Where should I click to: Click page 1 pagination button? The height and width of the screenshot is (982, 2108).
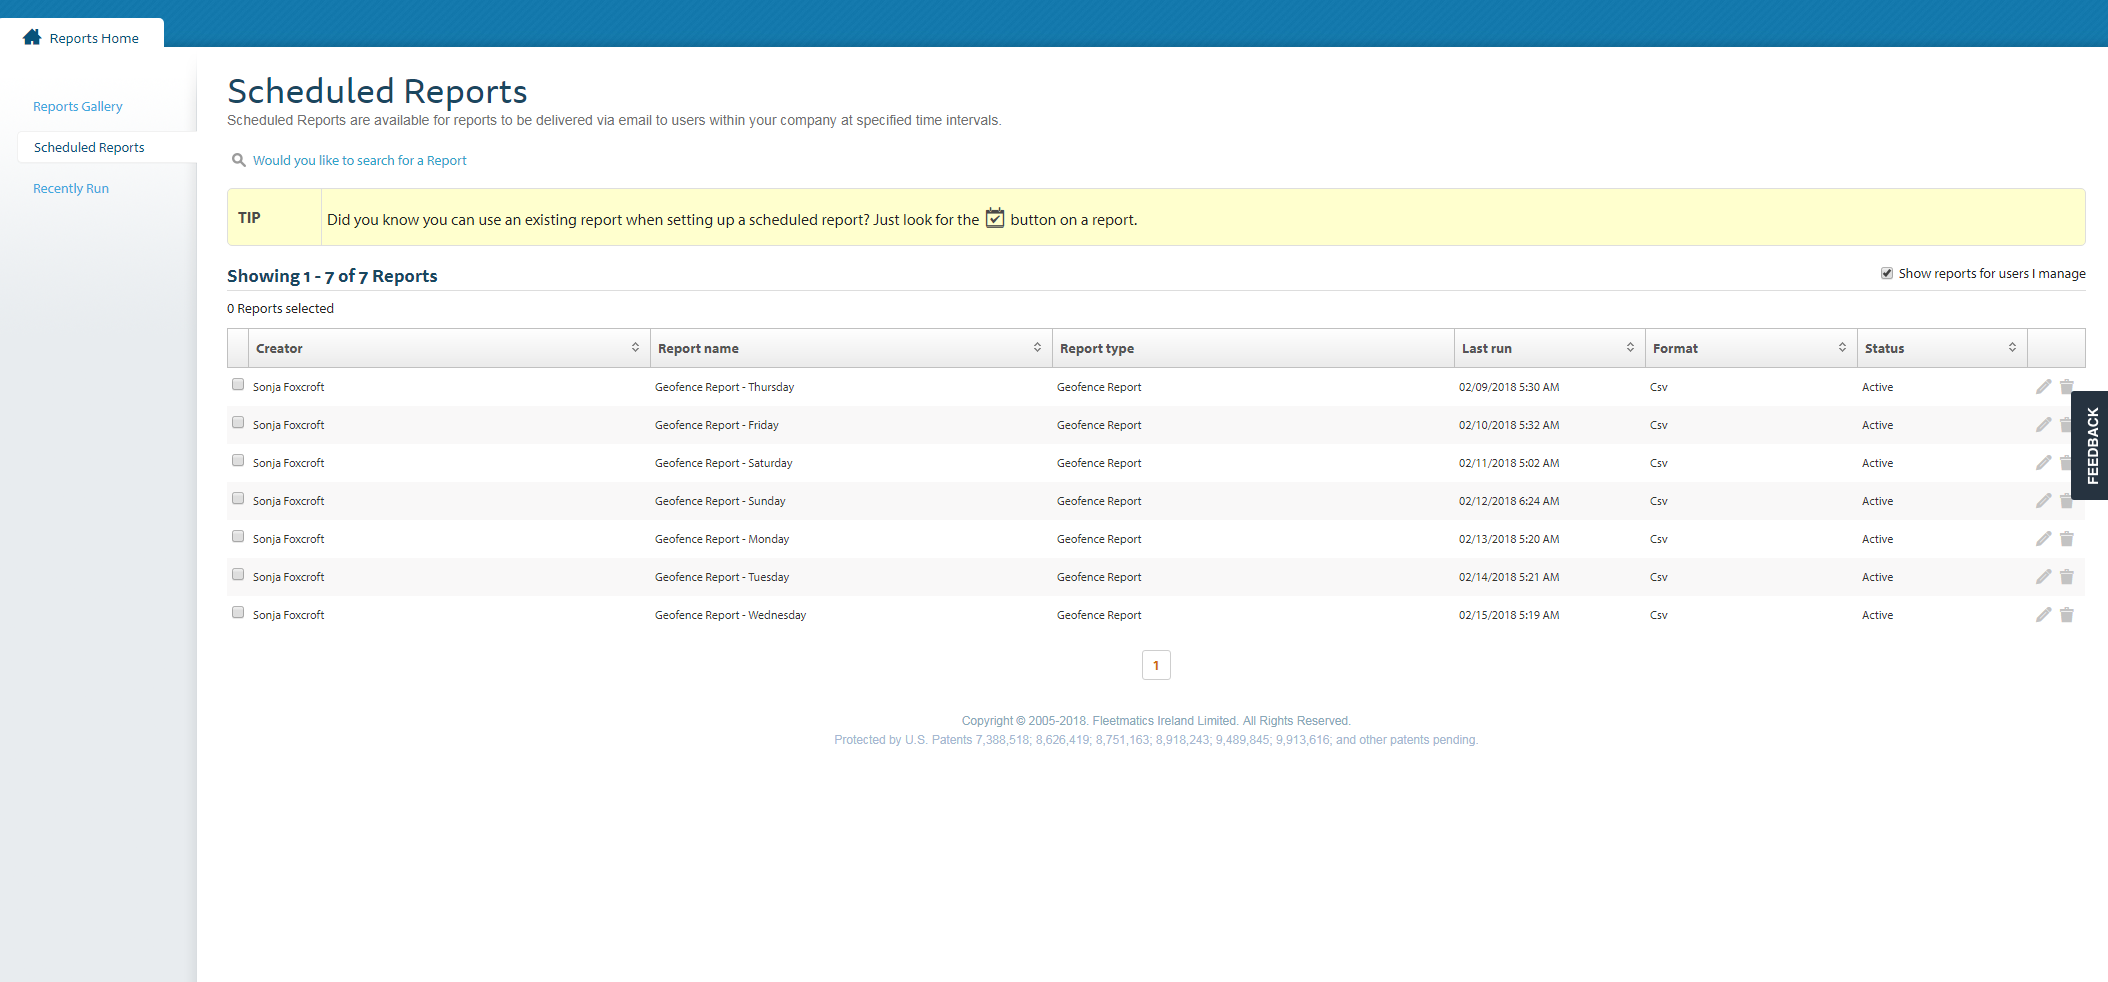1156,665
